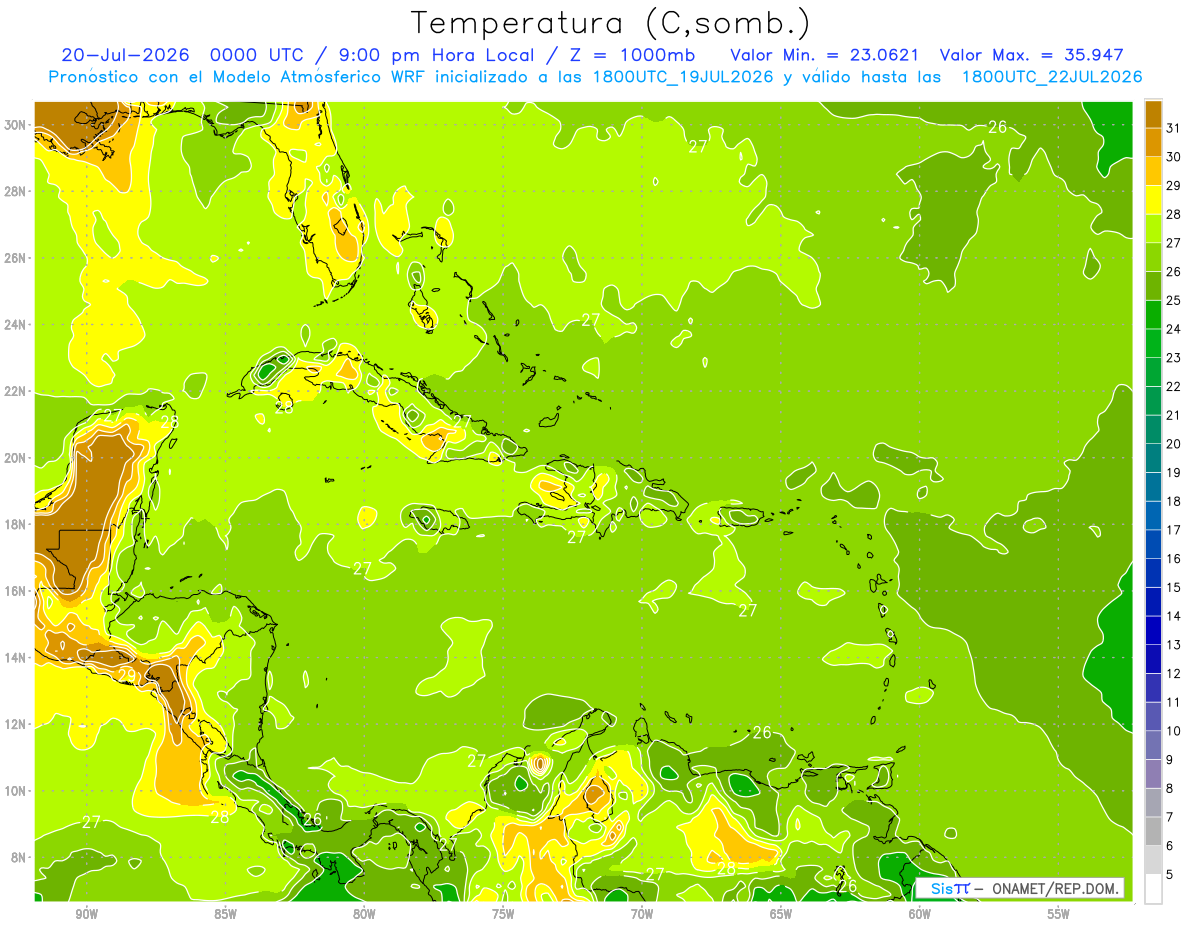Click the '26N' latitude axis label
The width and height of the screenshot is (1200, 927).
coord(15,258)
